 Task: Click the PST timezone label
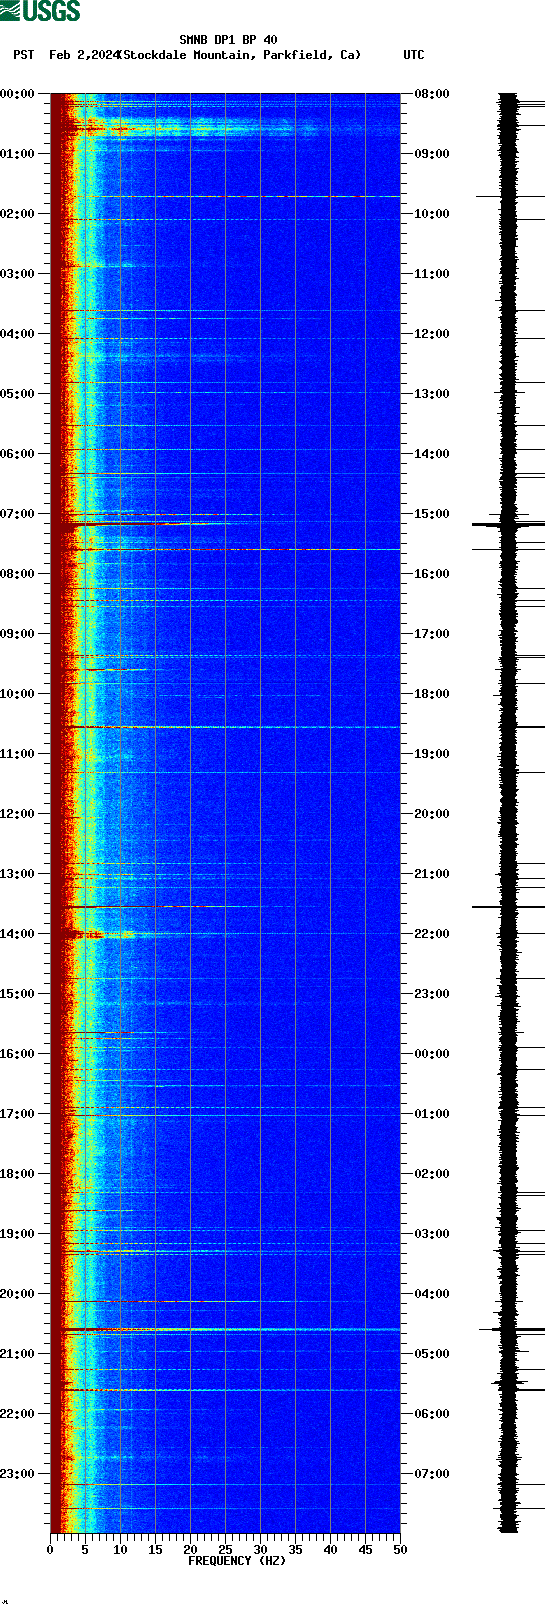(x=24, y=55)
